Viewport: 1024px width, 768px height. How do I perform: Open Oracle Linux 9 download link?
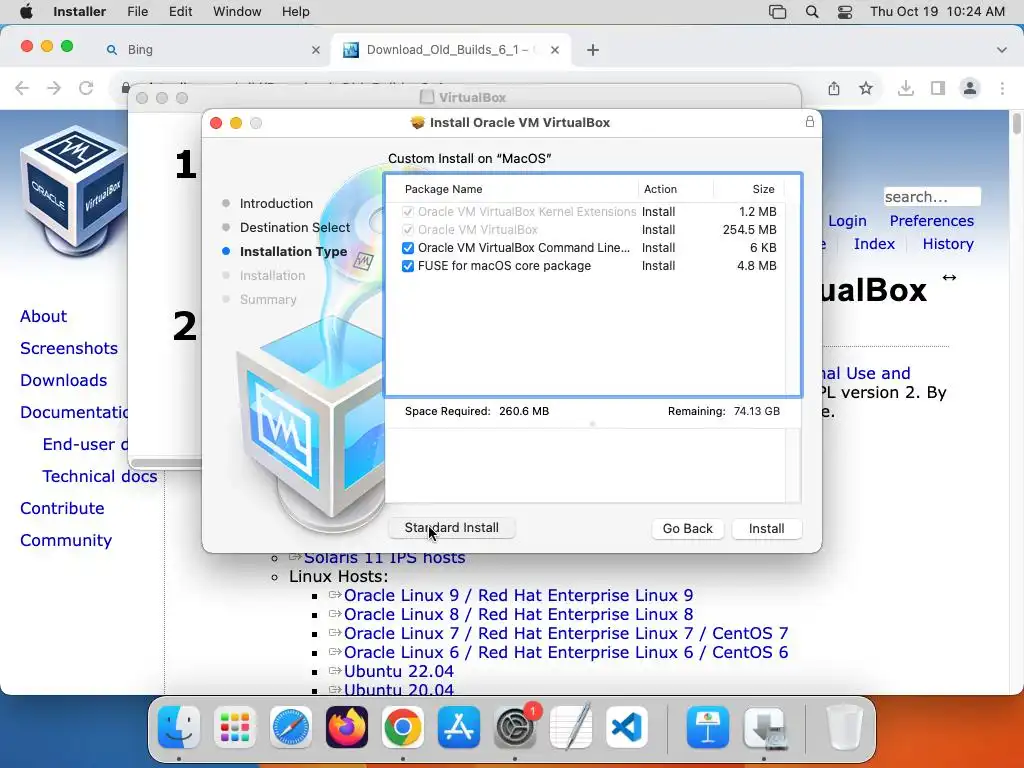[519, 596]
